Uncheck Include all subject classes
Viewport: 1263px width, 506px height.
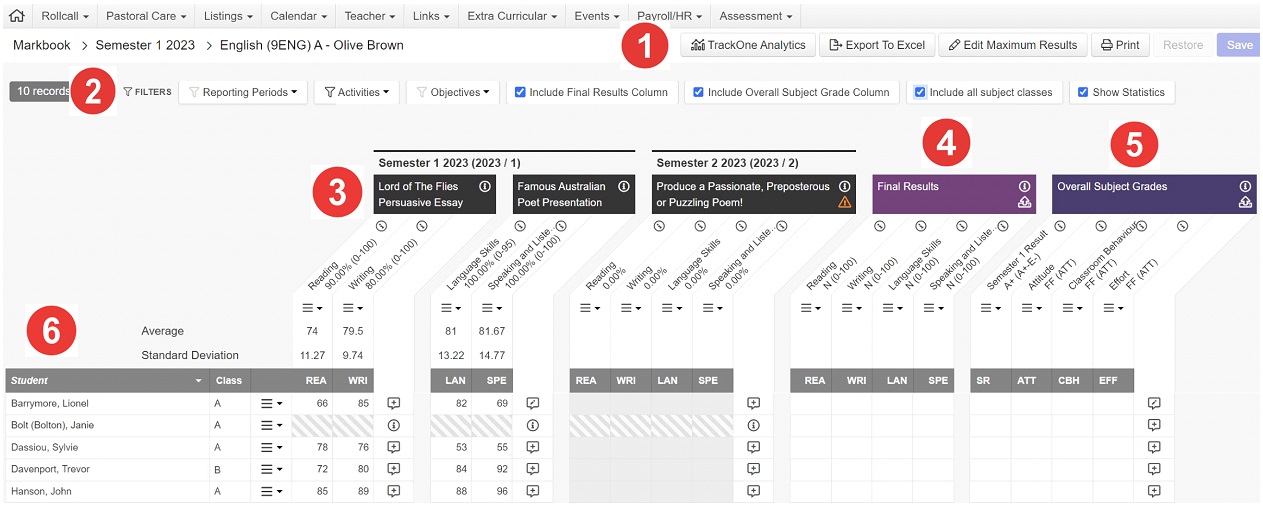(x=920, y=92)
